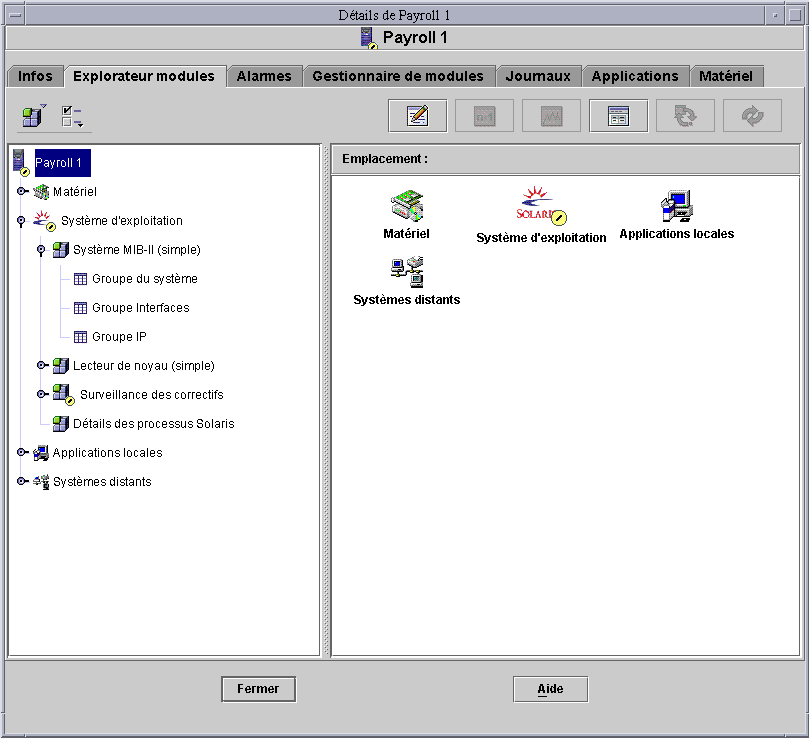Collapse the Système MIB-II (simple) node
The height and width of the screenshot is (738, 809).
click(41, 250)
